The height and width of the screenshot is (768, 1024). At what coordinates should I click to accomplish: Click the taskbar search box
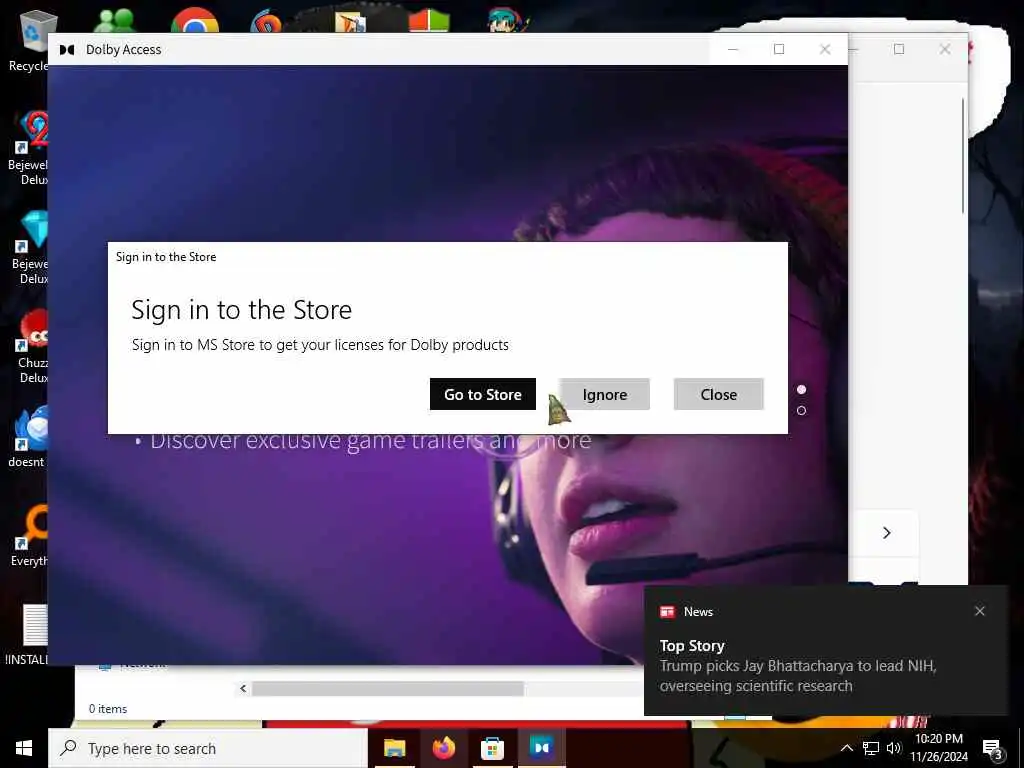tap(208, 748)
